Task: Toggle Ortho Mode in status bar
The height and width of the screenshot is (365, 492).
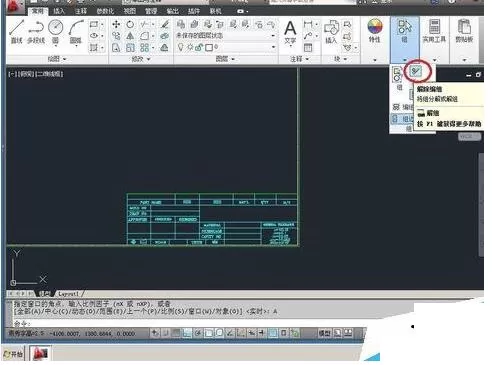Action: [187, 332]
